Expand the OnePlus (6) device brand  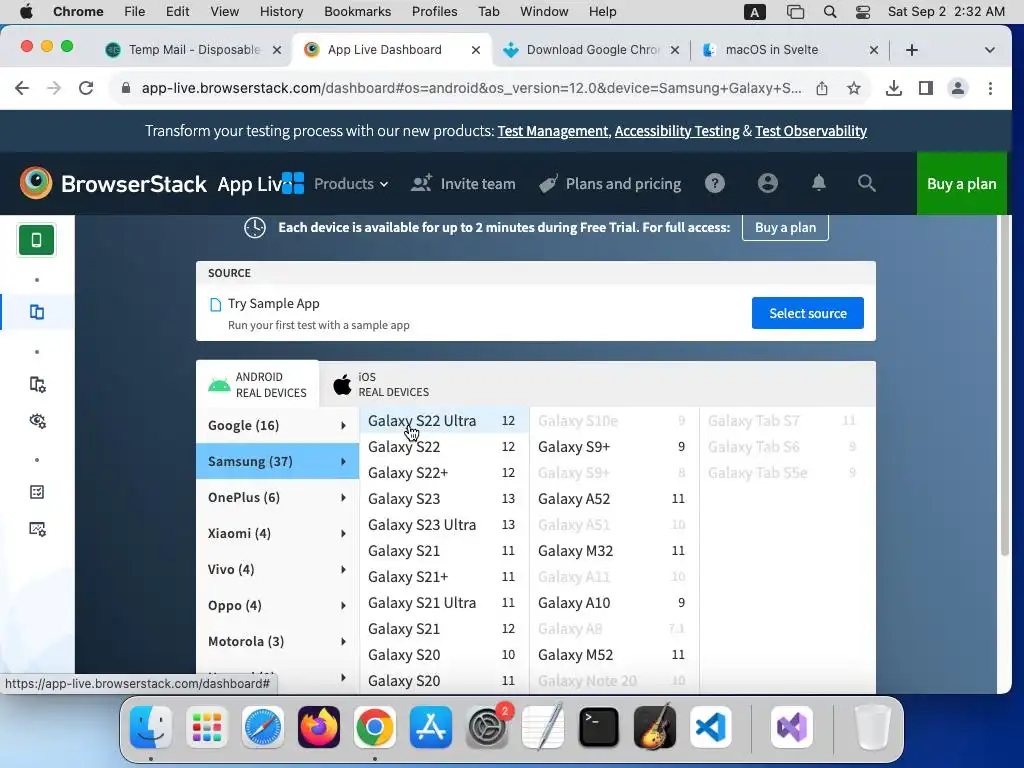[278, 497]
